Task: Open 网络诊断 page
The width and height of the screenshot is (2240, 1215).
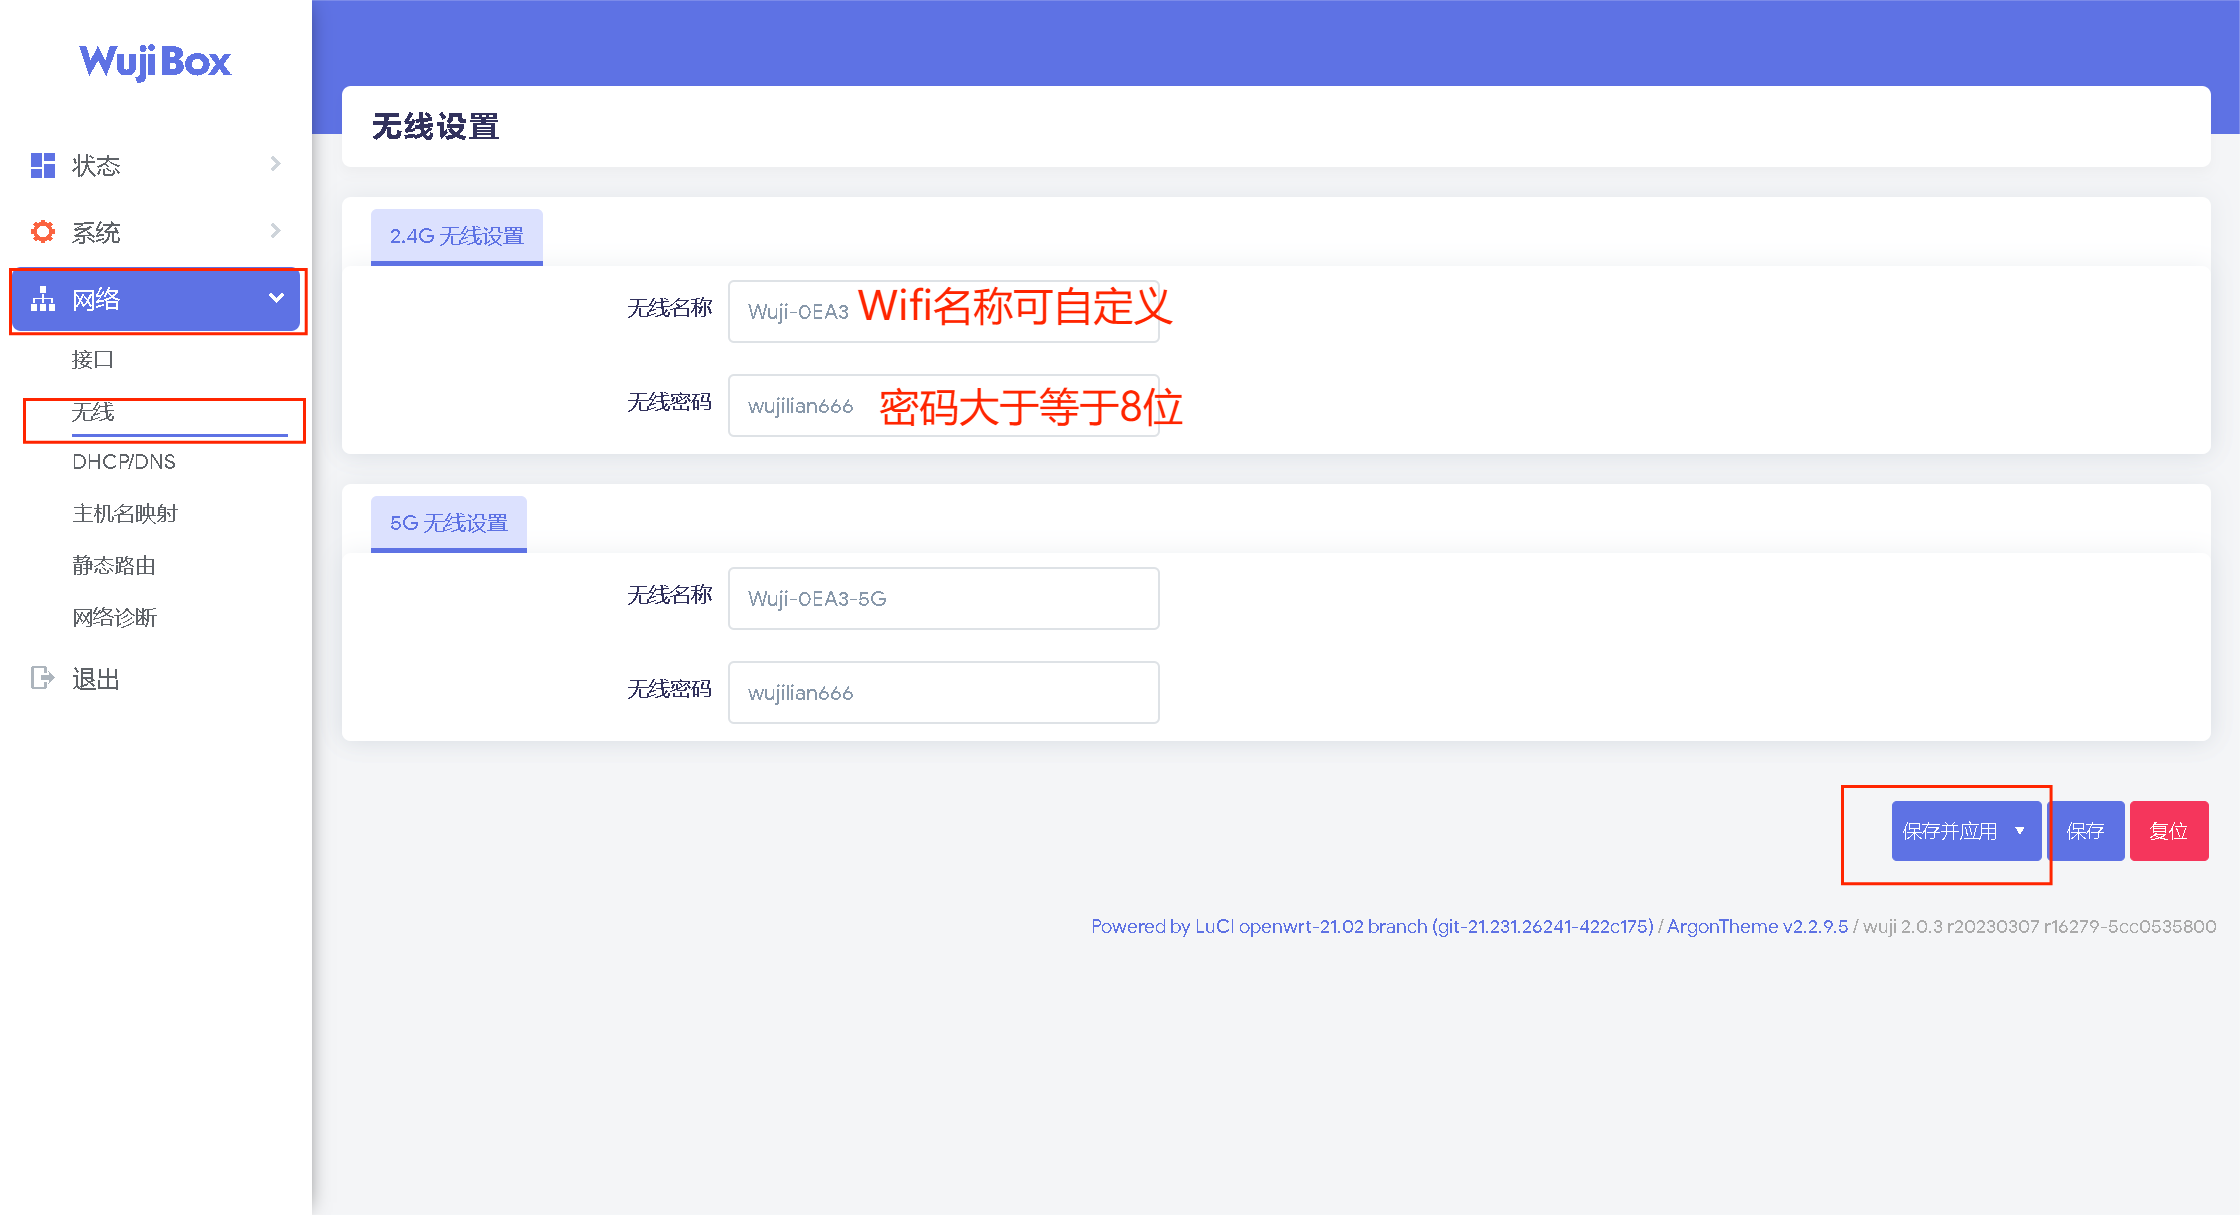Action: [115, 618]
